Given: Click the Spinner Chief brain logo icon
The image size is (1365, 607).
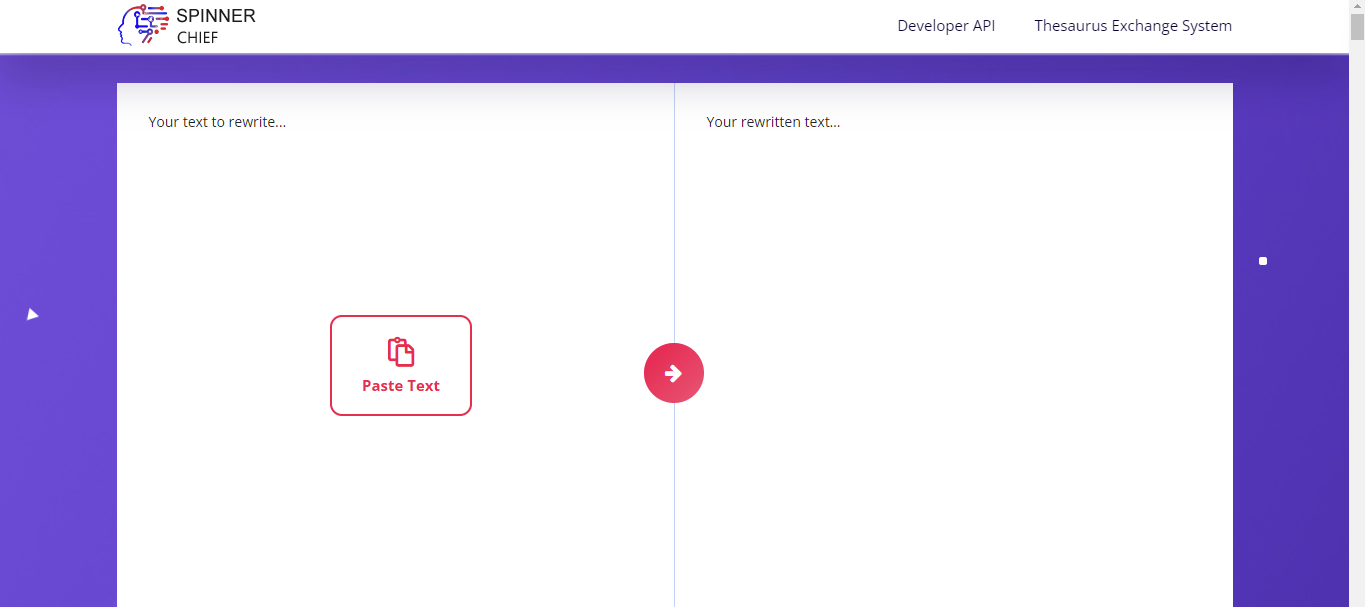Looking at the screenshot, I should (143, 25).
